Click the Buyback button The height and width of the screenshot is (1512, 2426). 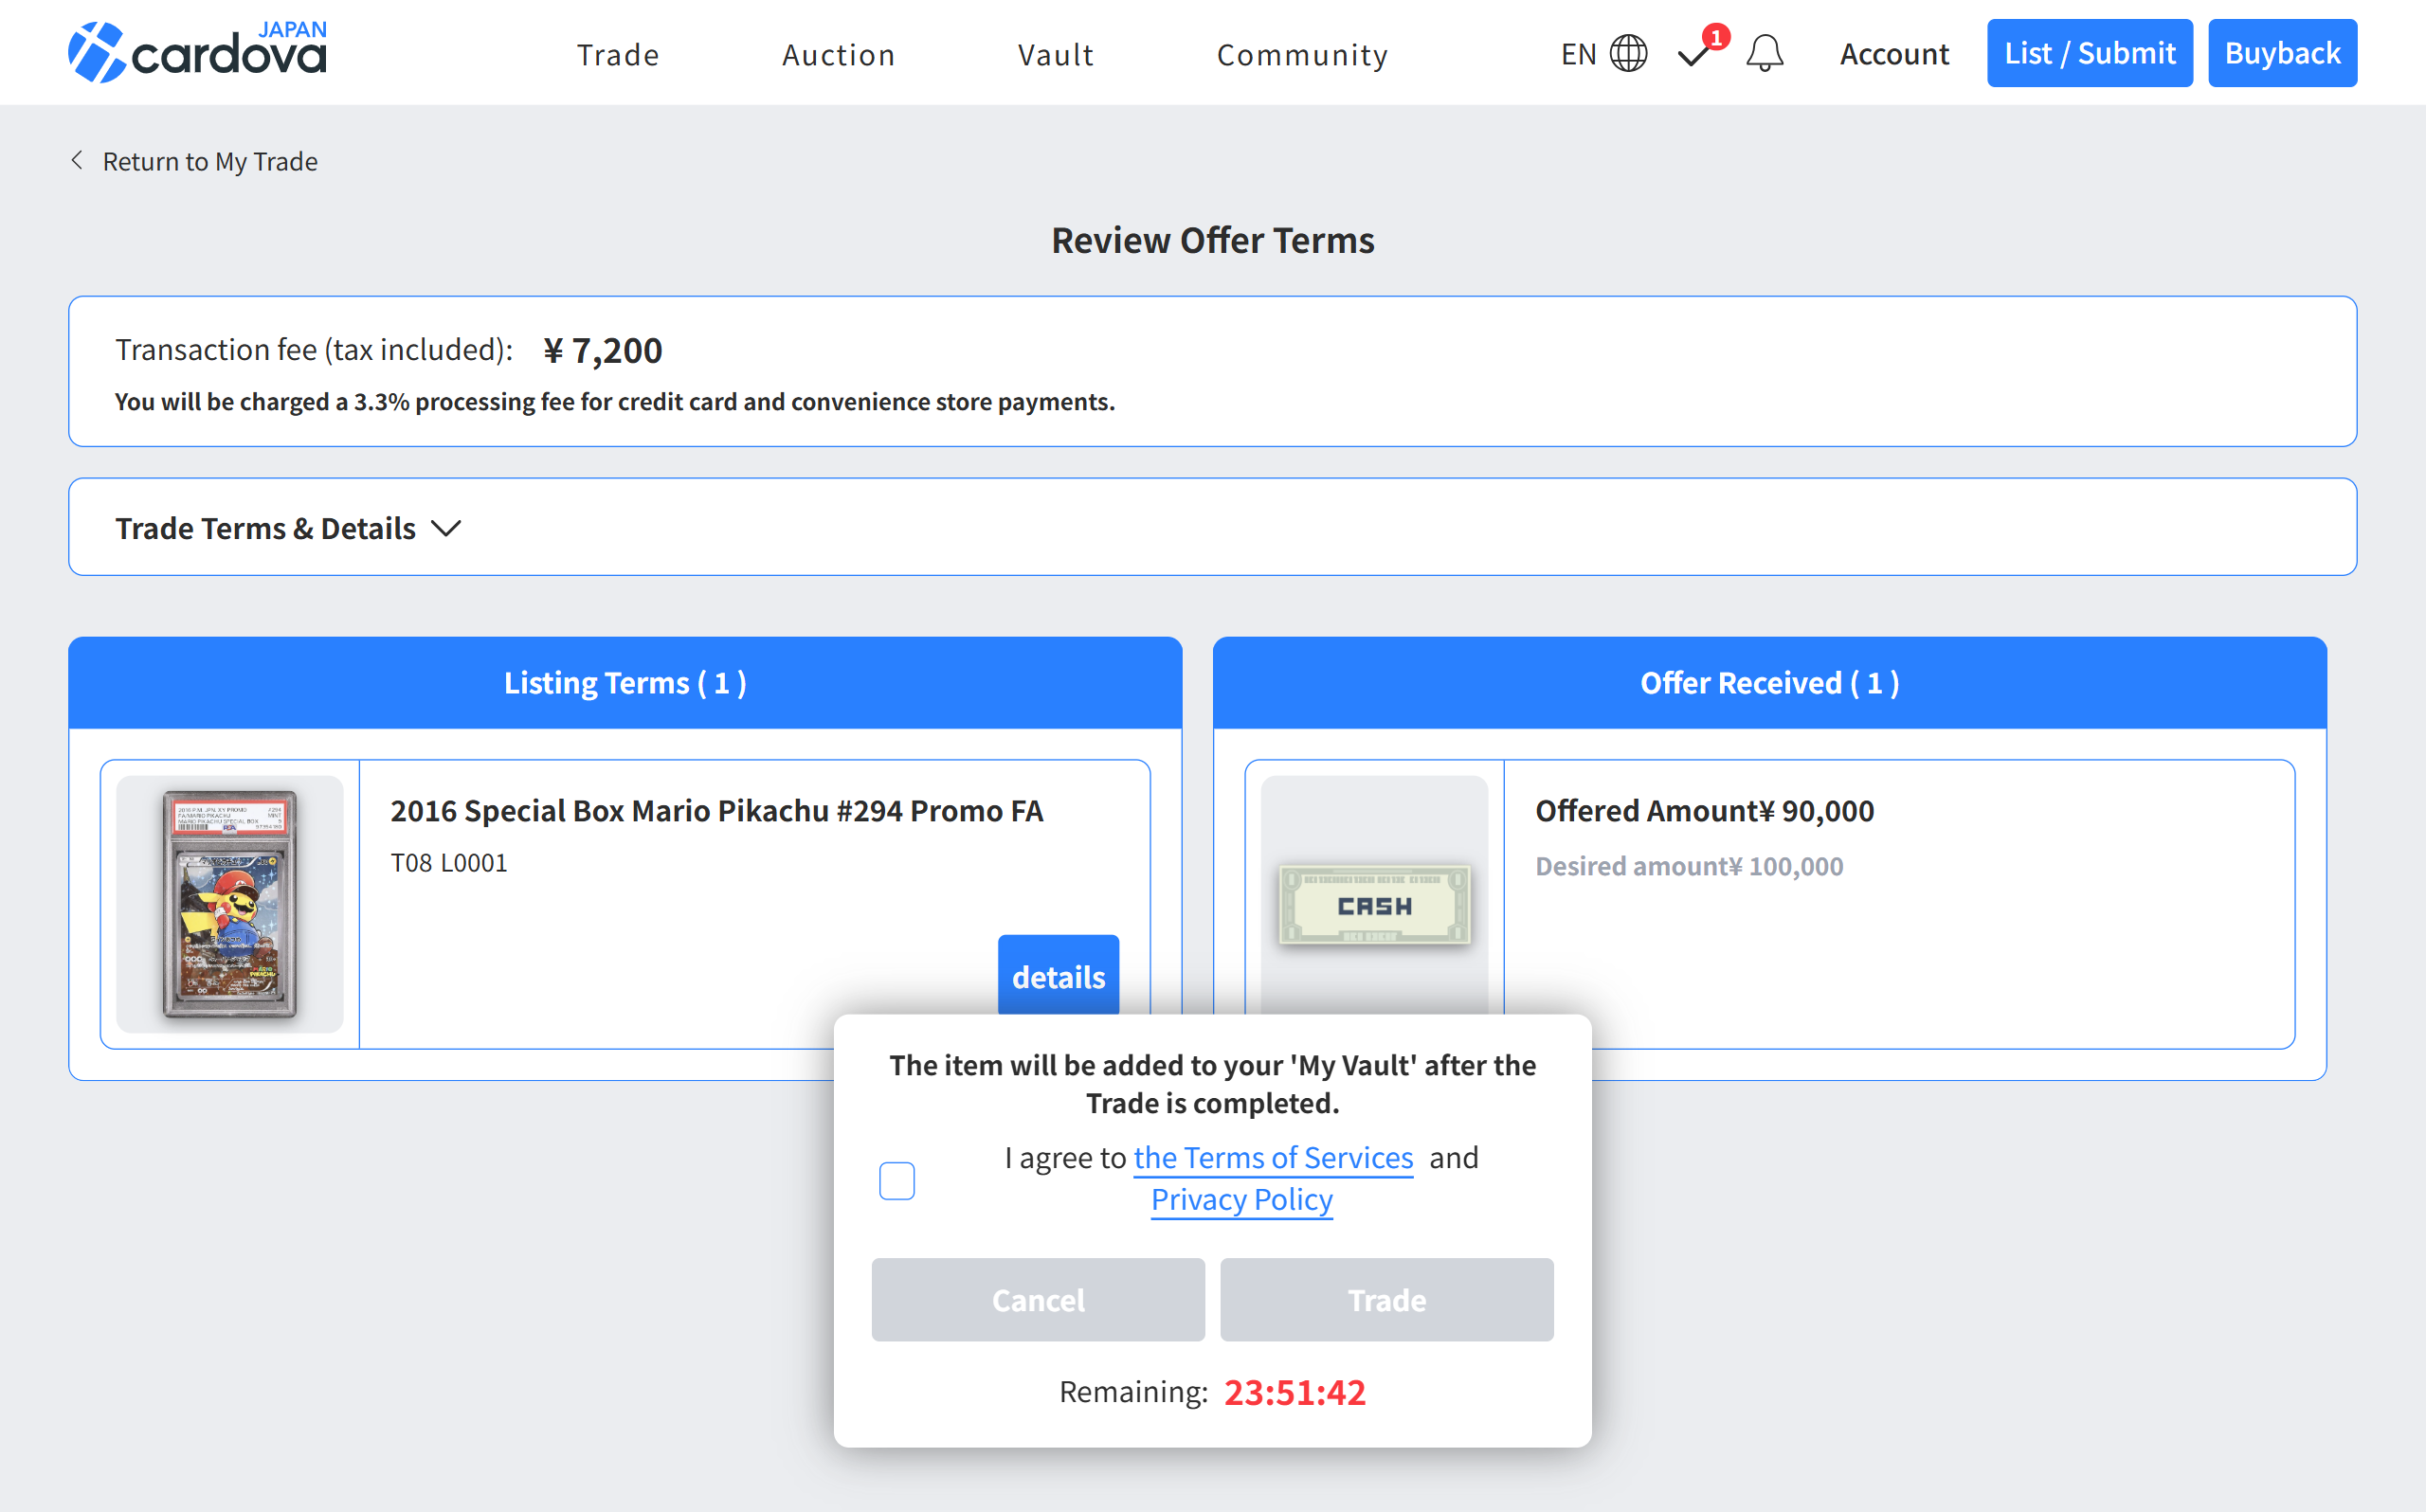click(x=2282, y=53)
